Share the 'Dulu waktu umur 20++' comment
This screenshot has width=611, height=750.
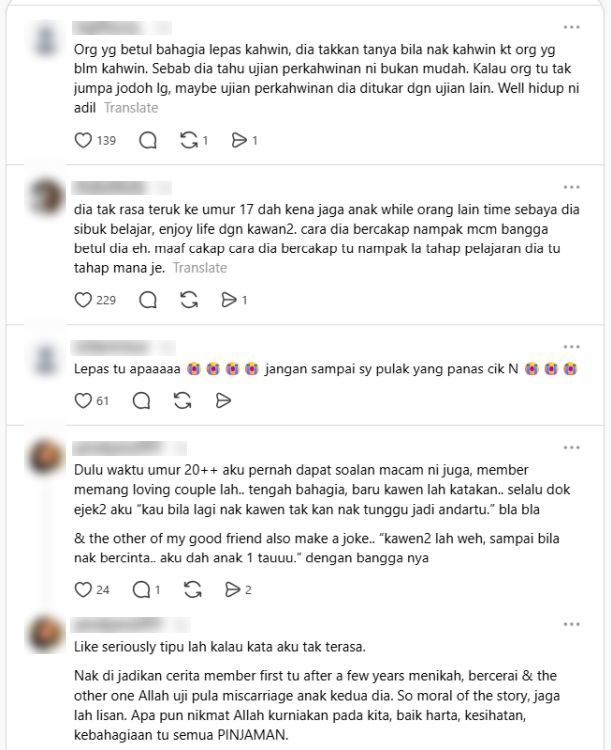pos(233,590)
